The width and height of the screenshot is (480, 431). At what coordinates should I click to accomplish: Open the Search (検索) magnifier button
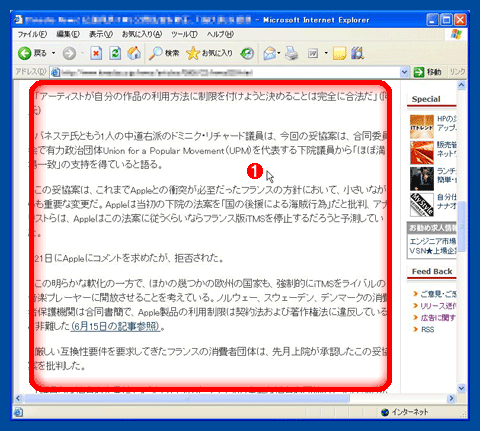pyautogui.click(x=164, y=53)
